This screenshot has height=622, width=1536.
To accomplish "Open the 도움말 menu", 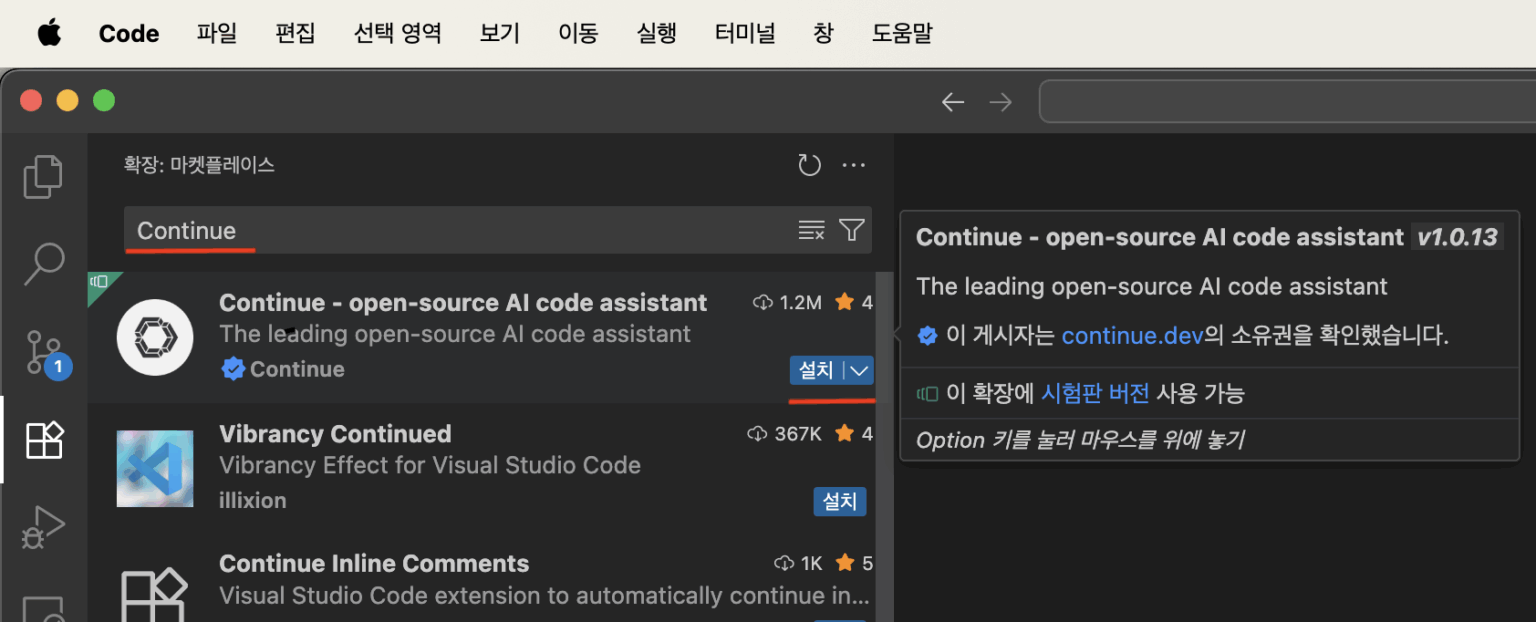I will (902, 32).
